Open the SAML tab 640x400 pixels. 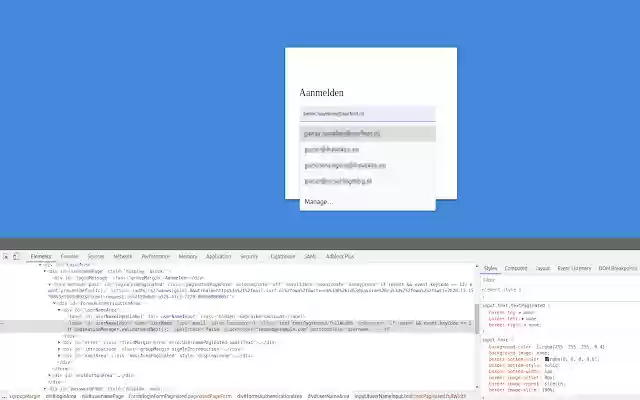tap(310, 257)
